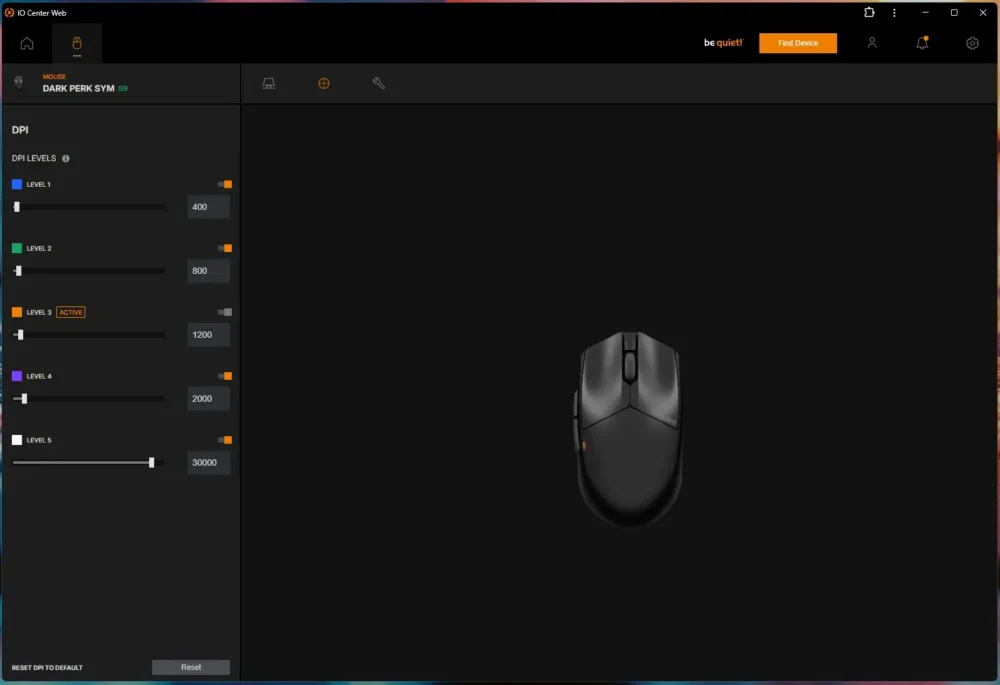Screen dimensions: 1000x685
Task: Toggle Level 3 DPI switch
Action: [x=224, y=312]
